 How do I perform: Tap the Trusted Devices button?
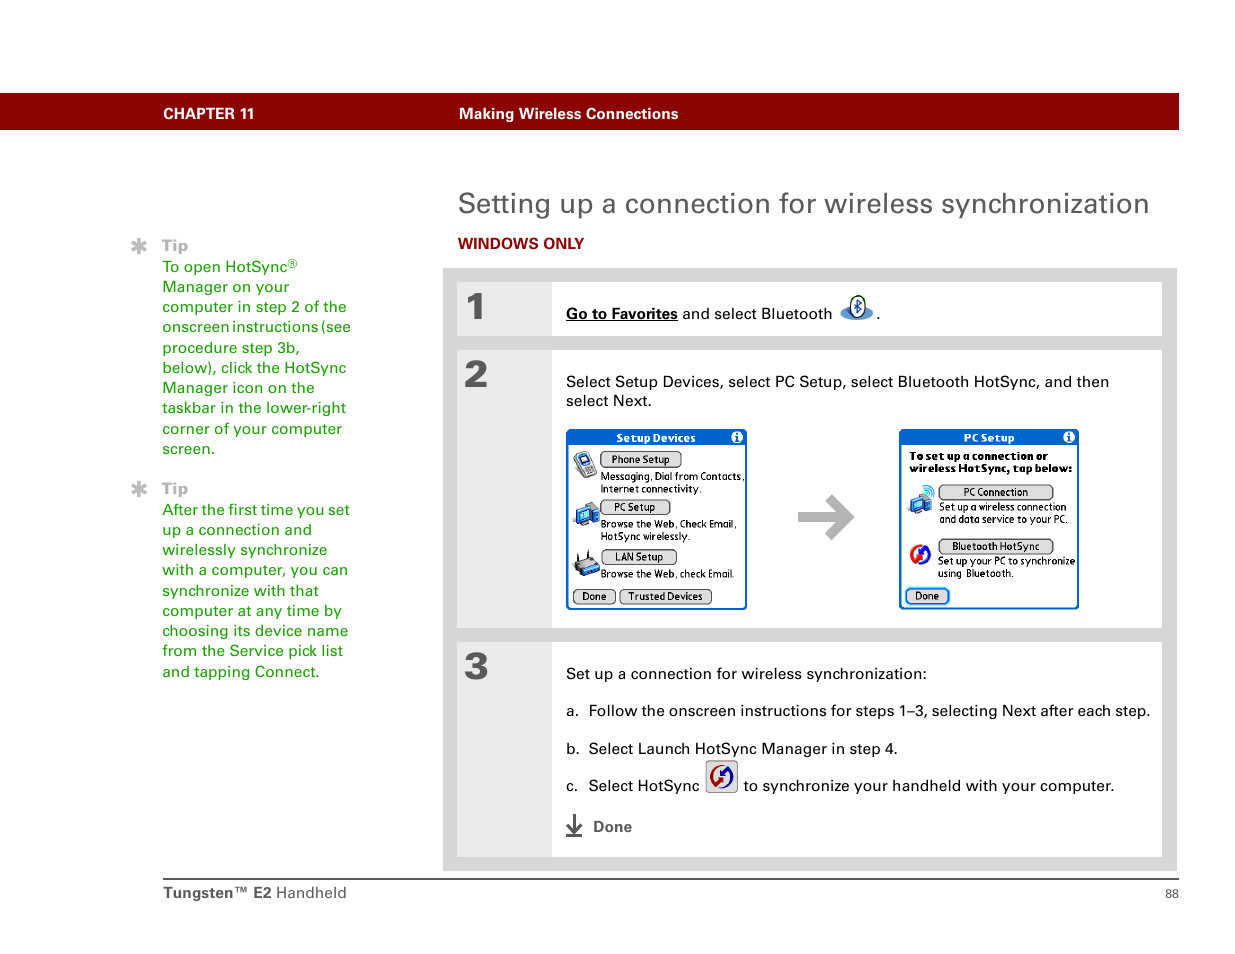point(665,597)
